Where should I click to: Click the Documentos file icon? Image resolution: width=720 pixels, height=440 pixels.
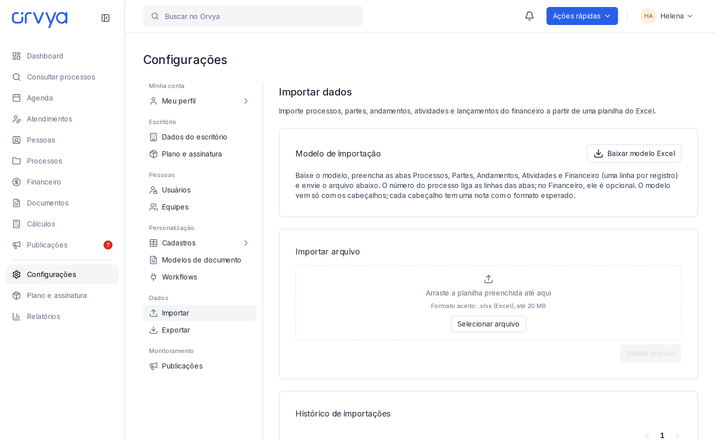17,203
